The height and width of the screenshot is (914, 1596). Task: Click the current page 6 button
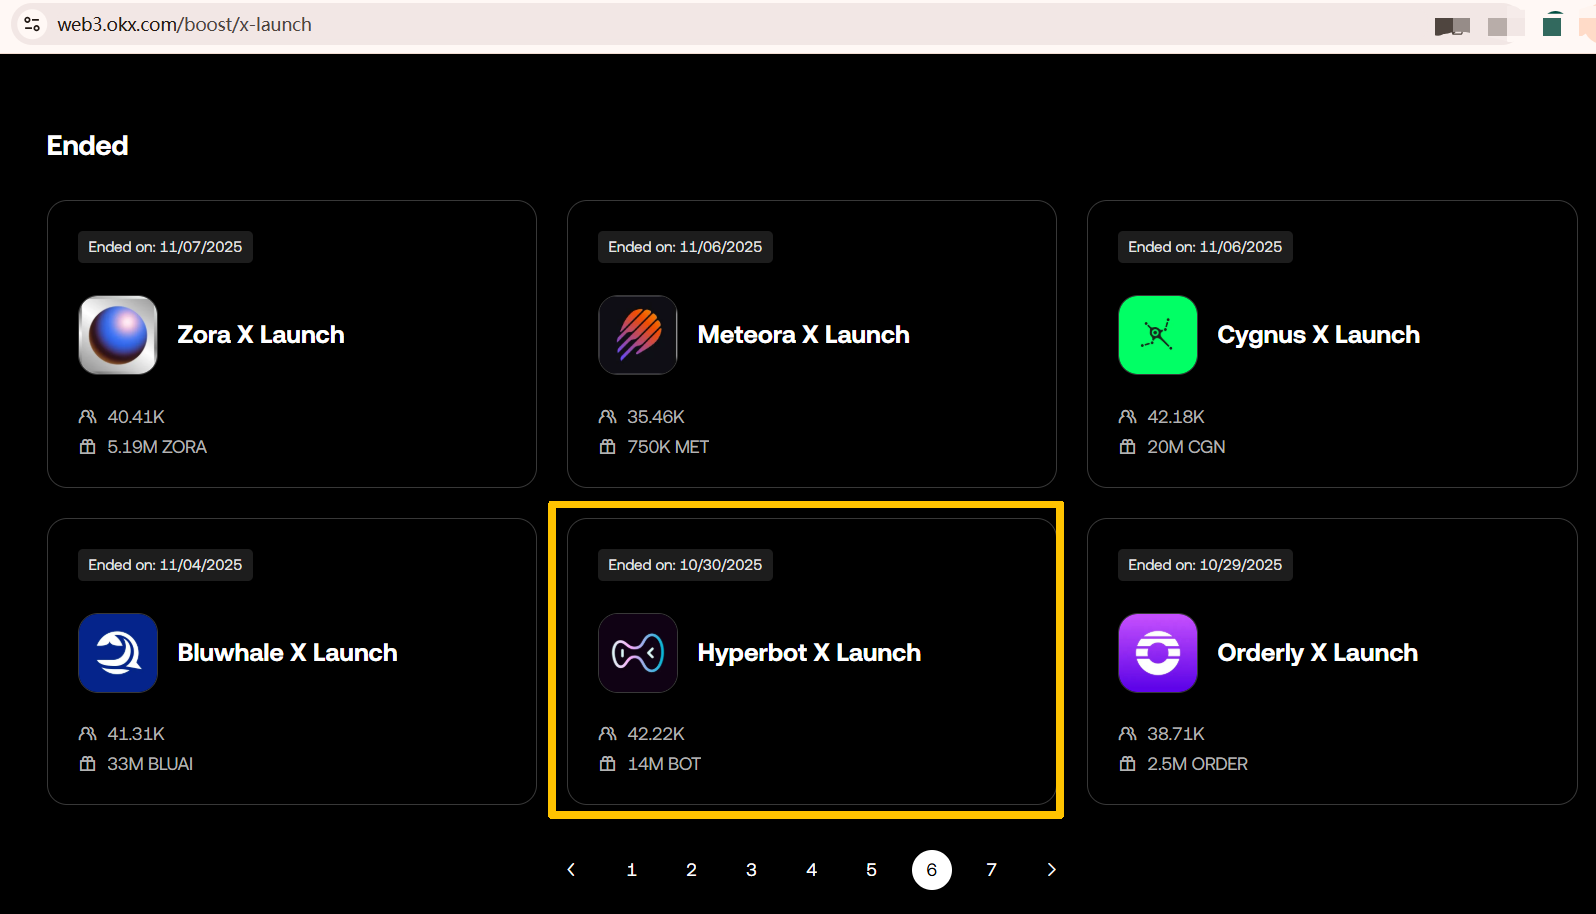(931, 870)
